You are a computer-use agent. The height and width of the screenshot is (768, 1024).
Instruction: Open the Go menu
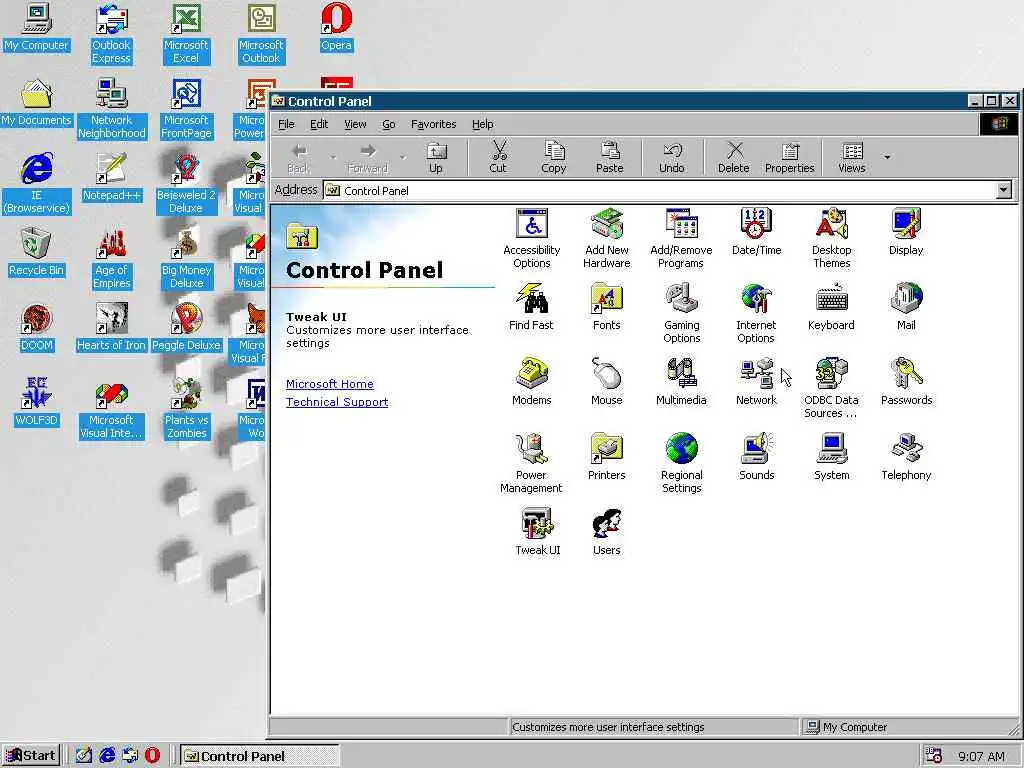[x=389, y=124]
